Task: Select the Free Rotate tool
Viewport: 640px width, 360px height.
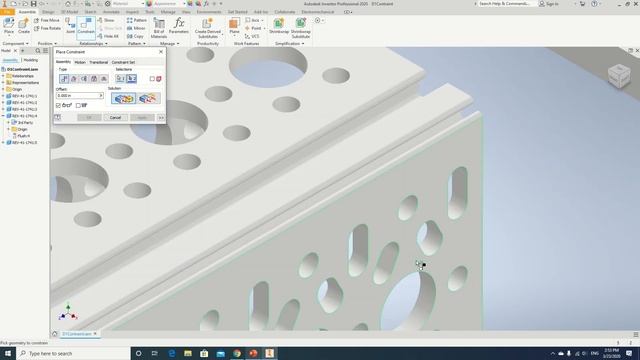Action: (x=47, y=28)
